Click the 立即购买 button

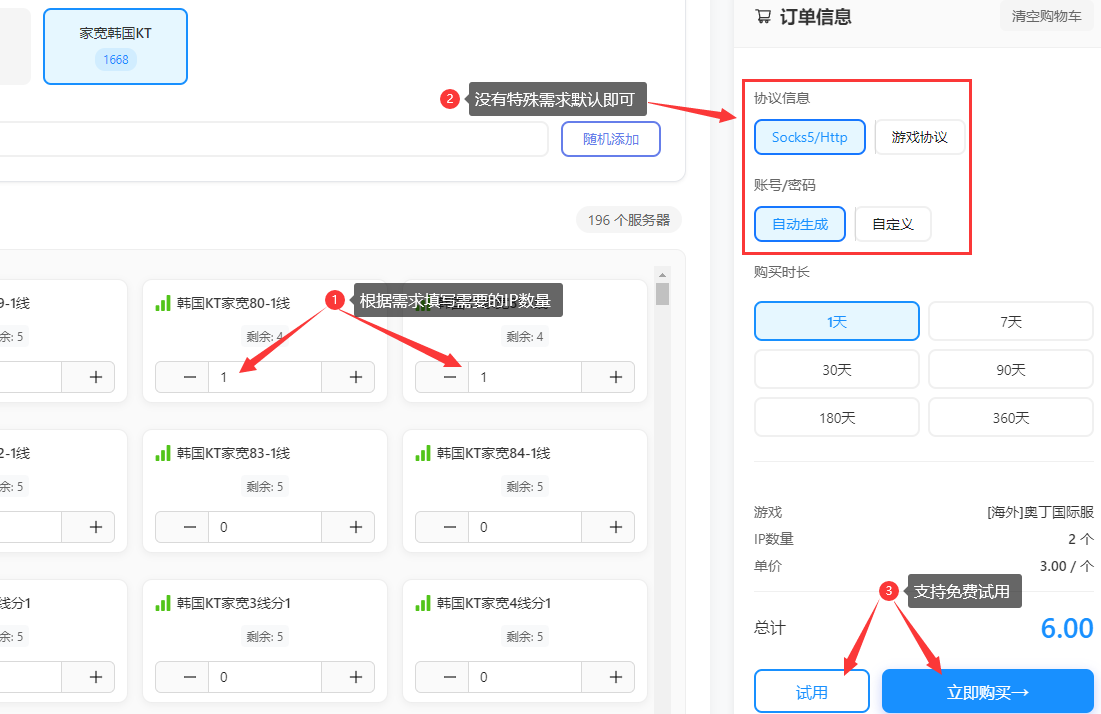[x=987, y=692]
